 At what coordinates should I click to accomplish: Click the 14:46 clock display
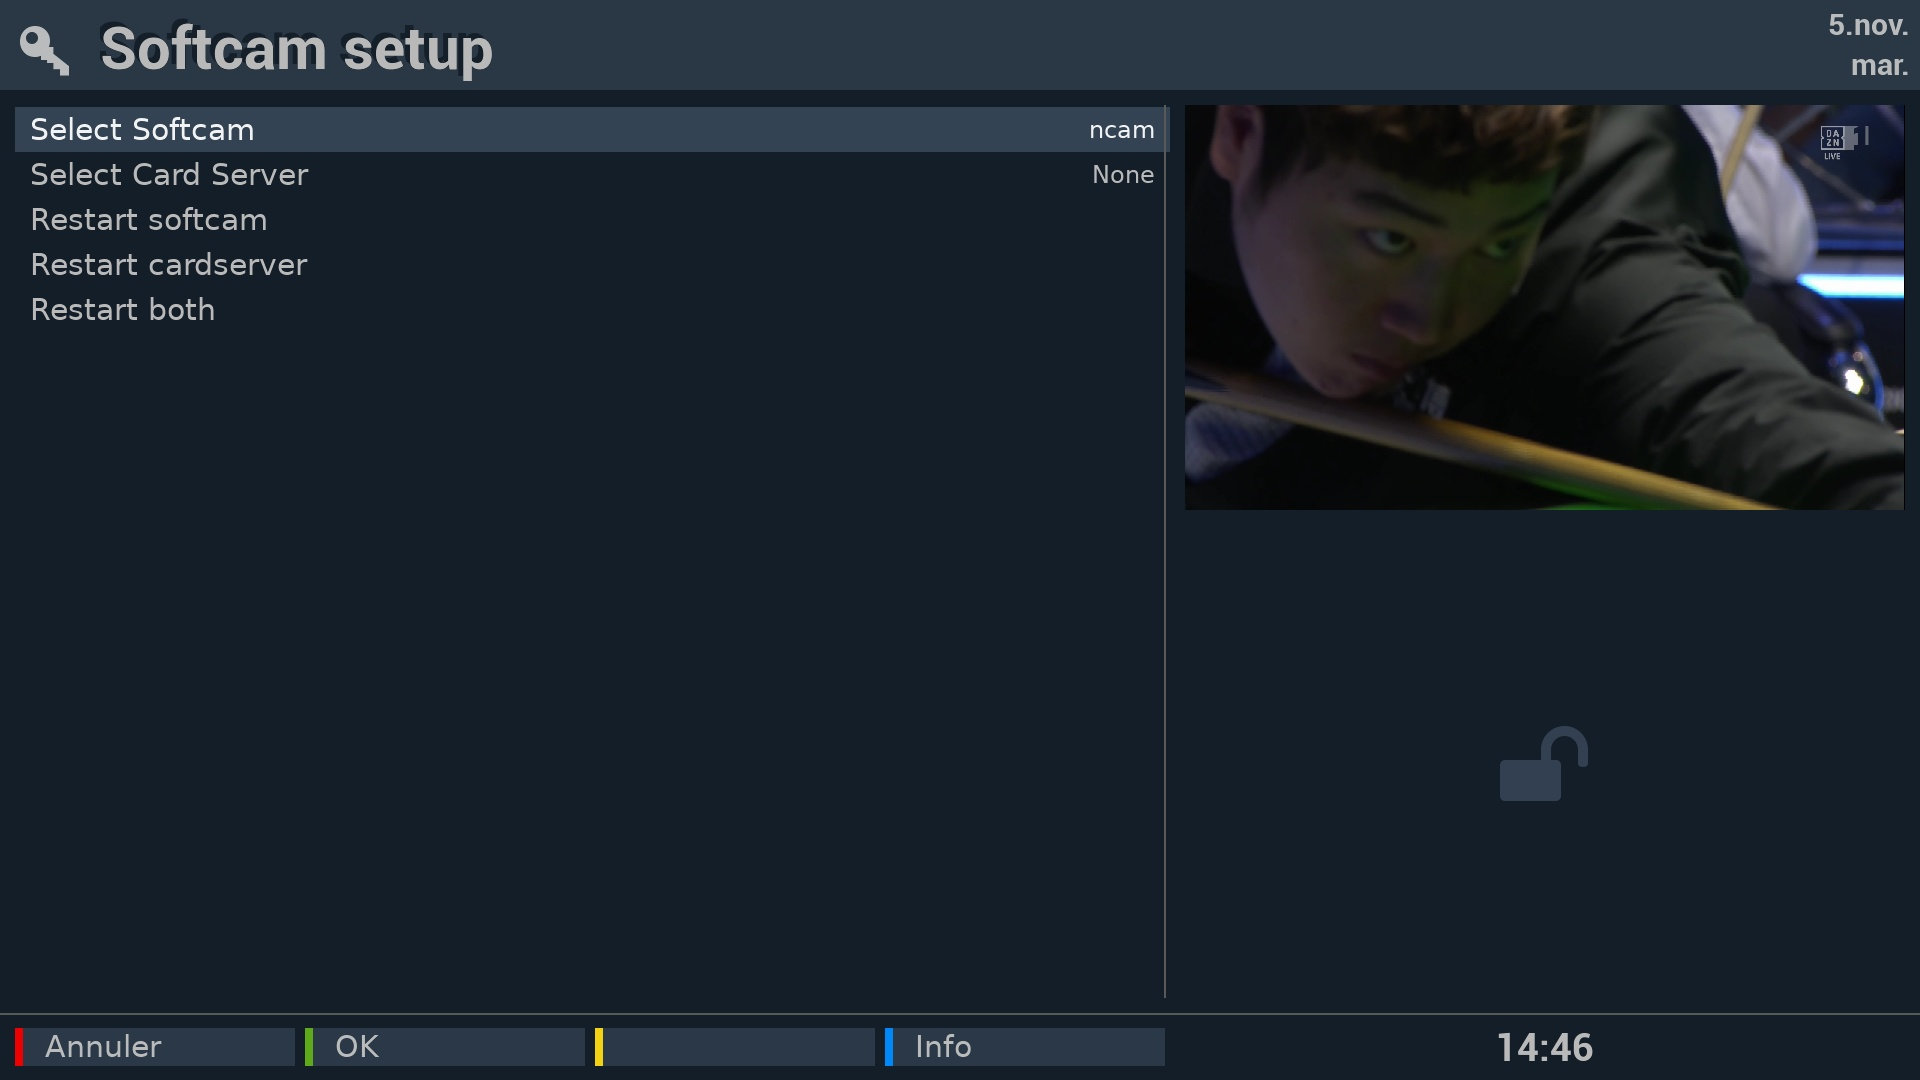(x=1544, y=1048)
